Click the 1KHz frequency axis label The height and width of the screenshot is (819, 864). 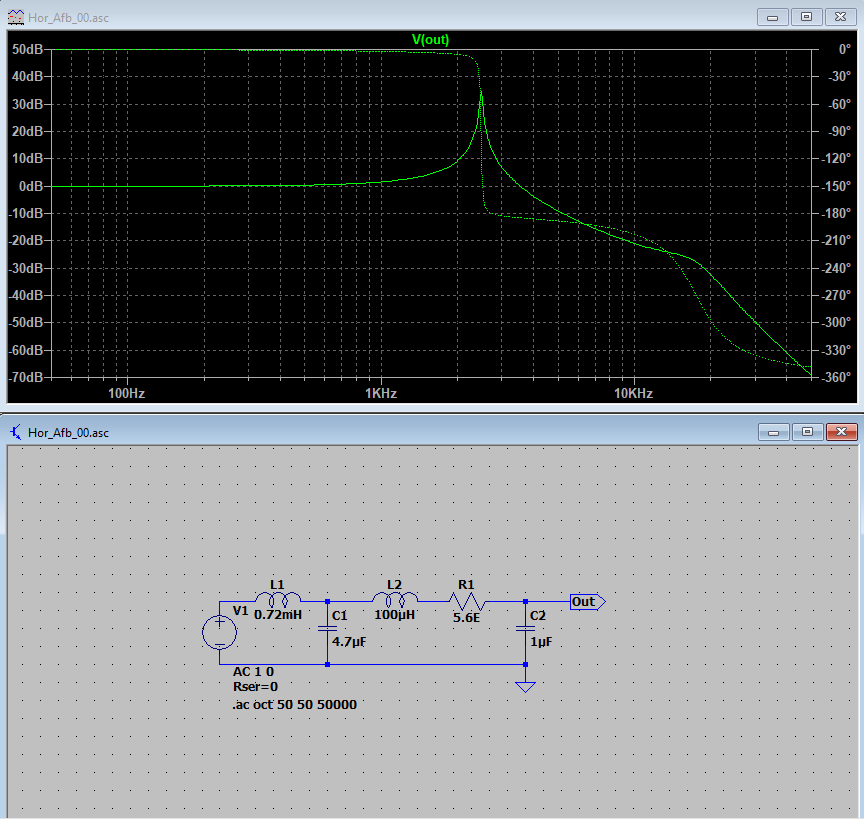(381, 394)
